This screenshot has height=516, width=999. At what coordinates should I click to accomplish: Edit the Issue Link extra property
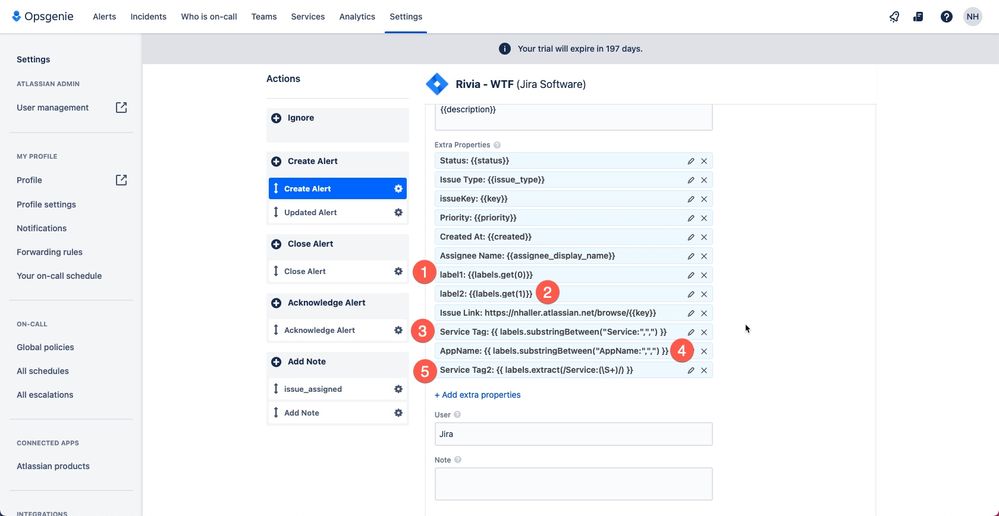click(691, 313)
